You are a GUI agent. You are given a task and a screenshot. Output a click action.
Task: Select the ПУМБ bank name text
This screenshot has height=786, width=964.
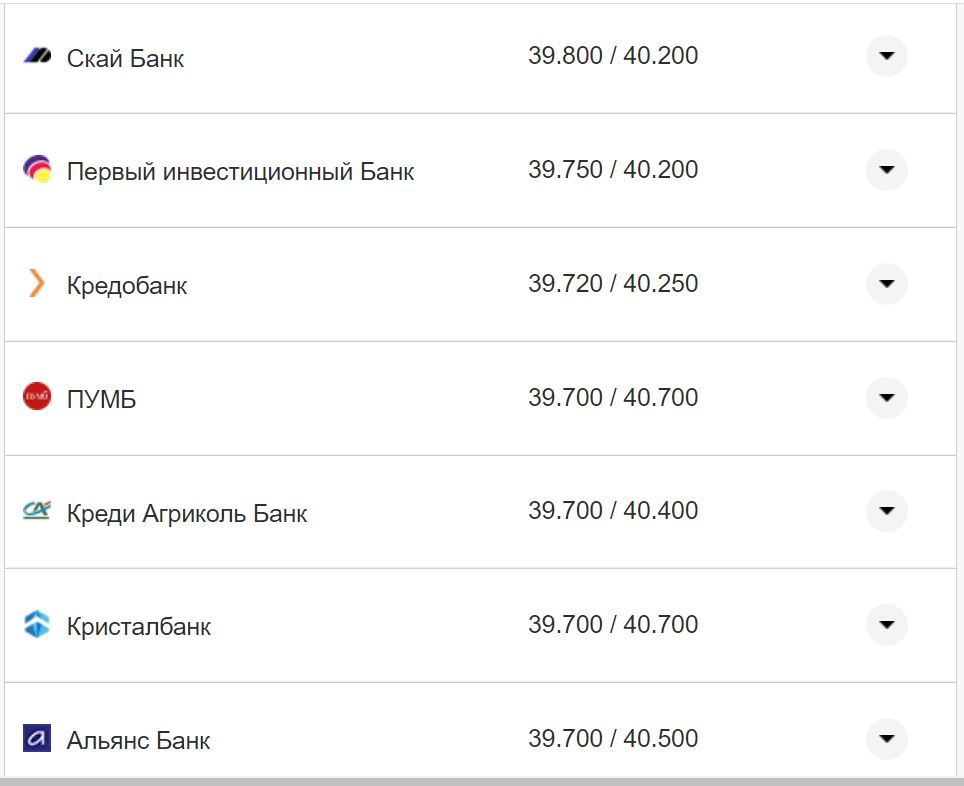tap(103, 398)
